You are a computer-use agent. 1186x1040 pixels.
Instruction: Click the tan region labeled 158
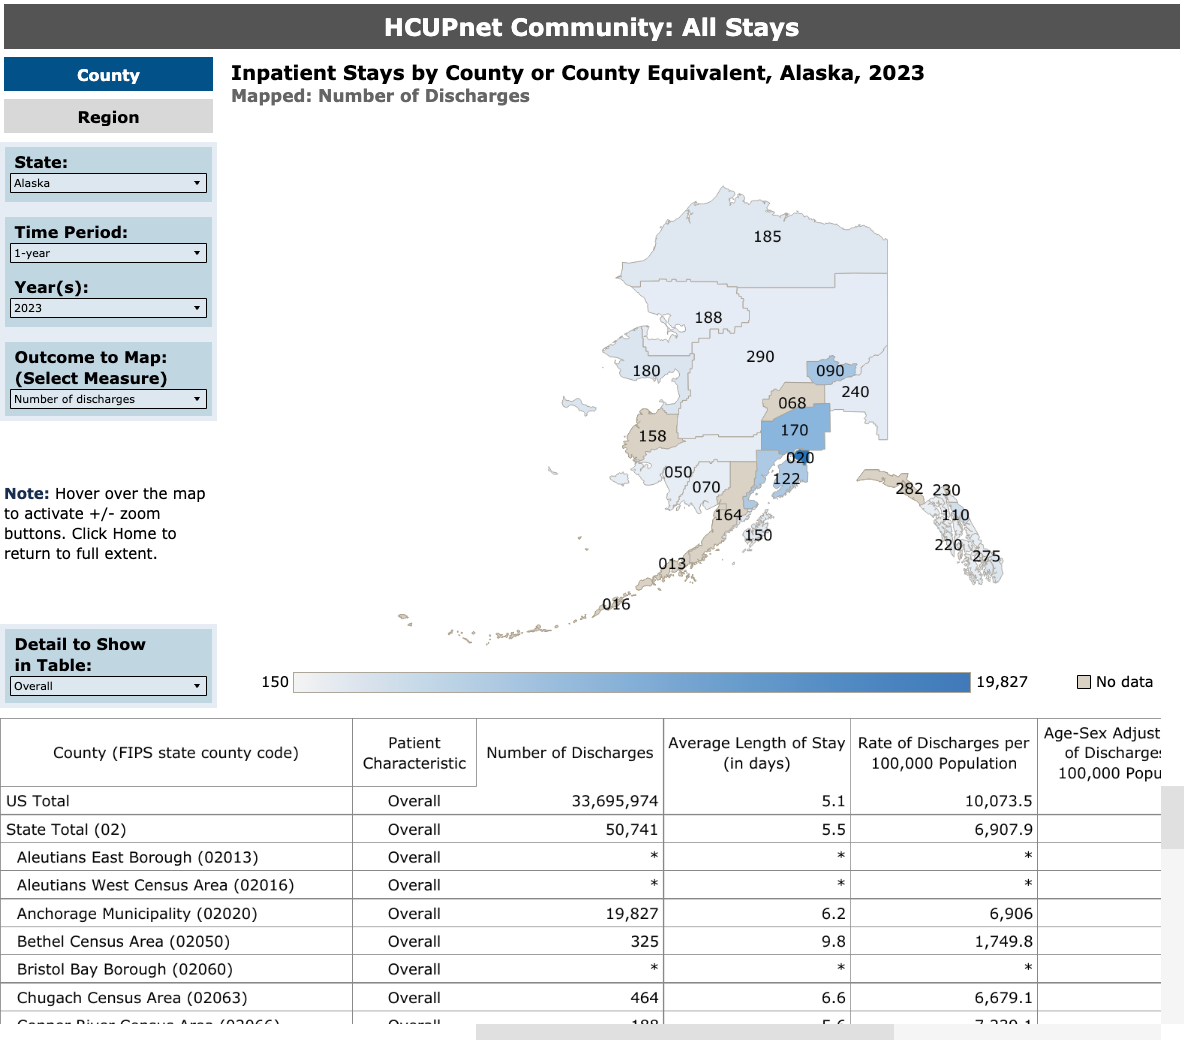click(x=655, y=435)
